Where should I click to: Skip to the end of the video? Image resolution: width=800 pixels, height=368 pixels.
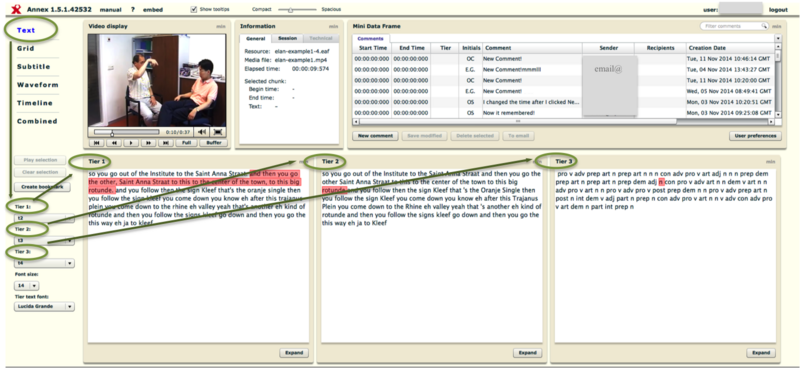(x=165, y=143)
